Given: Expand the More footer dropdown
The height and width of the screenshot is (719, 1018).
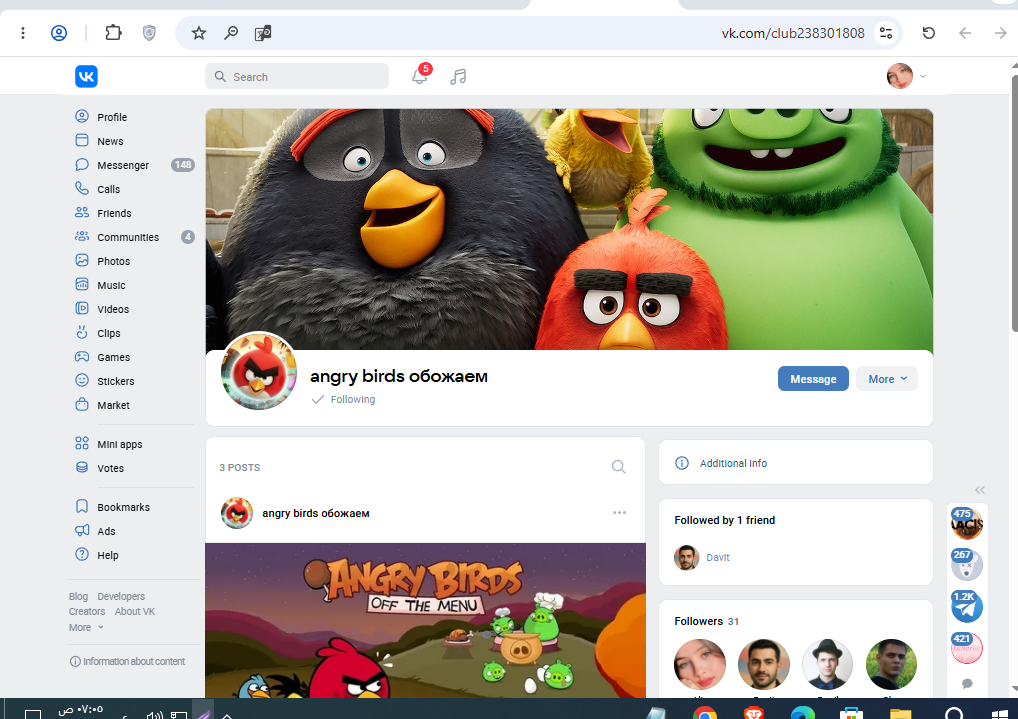Looking at the screenshot, I should (86, 627).
